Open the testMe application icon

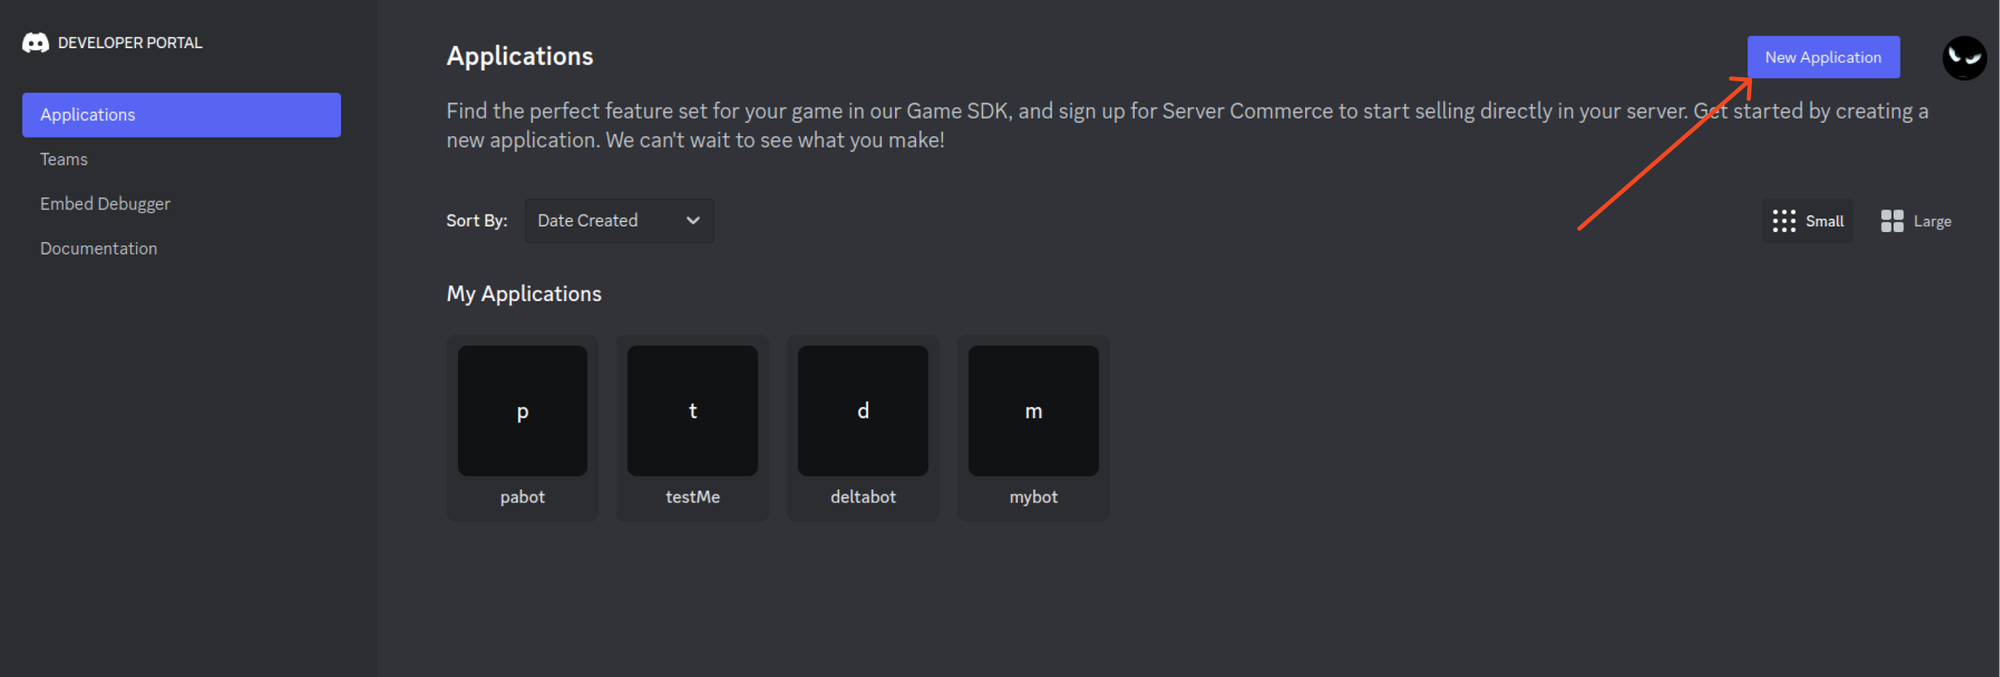(x=692, y=411)
